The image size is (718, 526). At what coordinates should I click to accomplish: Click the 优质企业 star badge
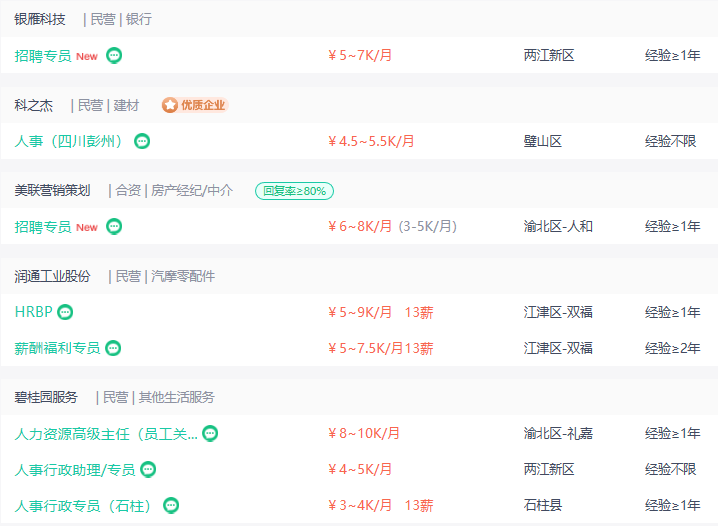coord(195,105)
